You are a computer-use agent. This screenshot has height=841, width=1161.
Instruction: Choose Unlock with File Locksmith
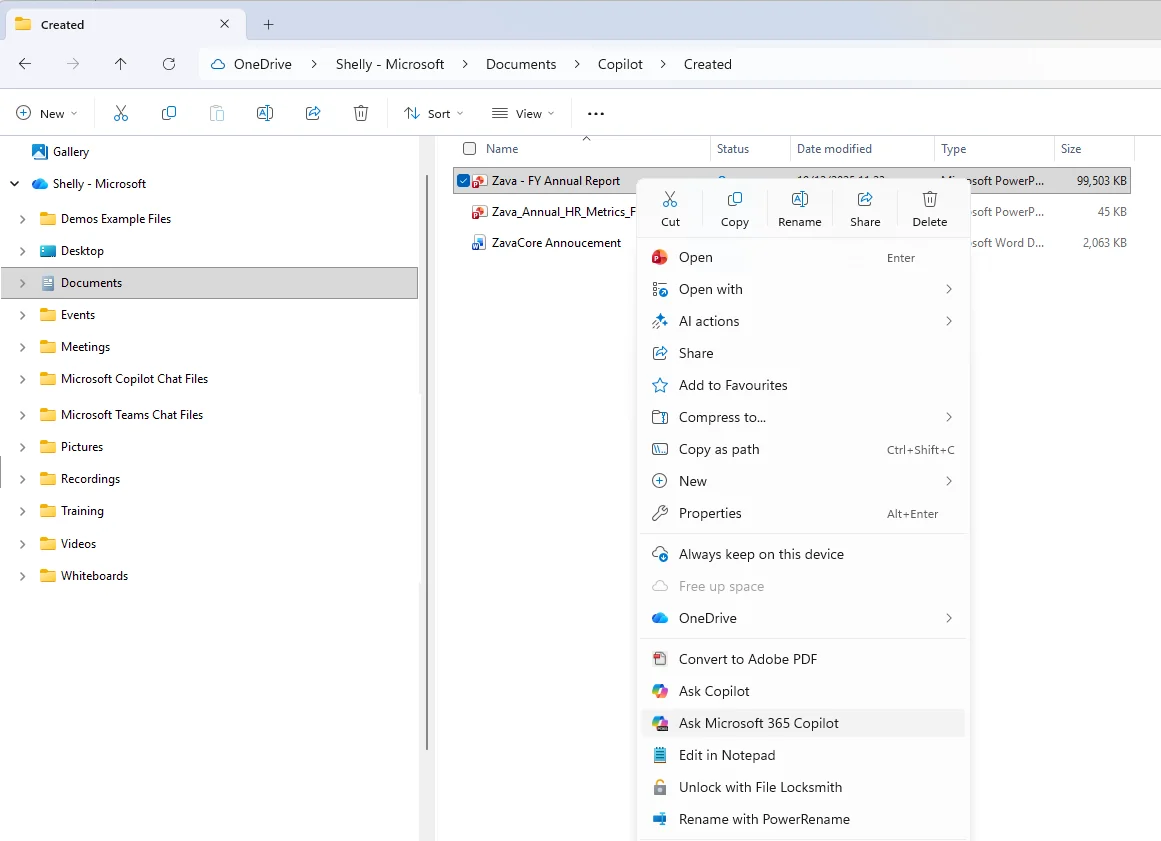coord(804,788)
